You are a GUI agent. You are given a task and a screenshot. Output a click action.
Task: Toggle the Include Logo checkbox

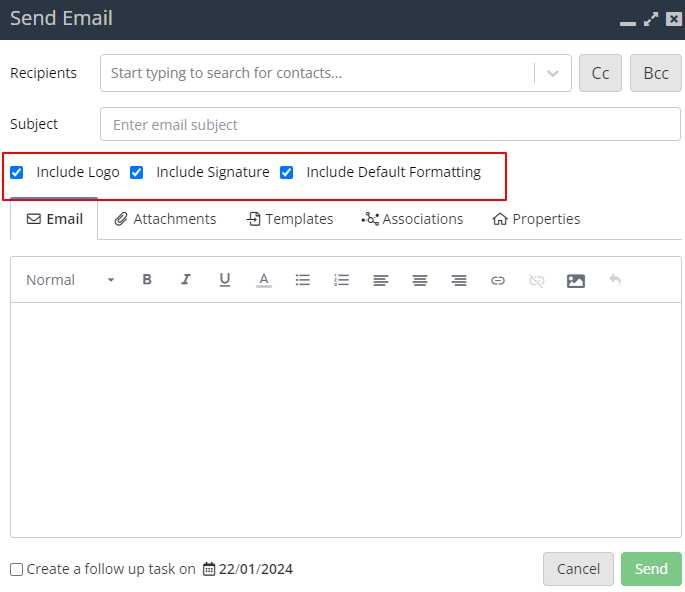tap(17, 173)
